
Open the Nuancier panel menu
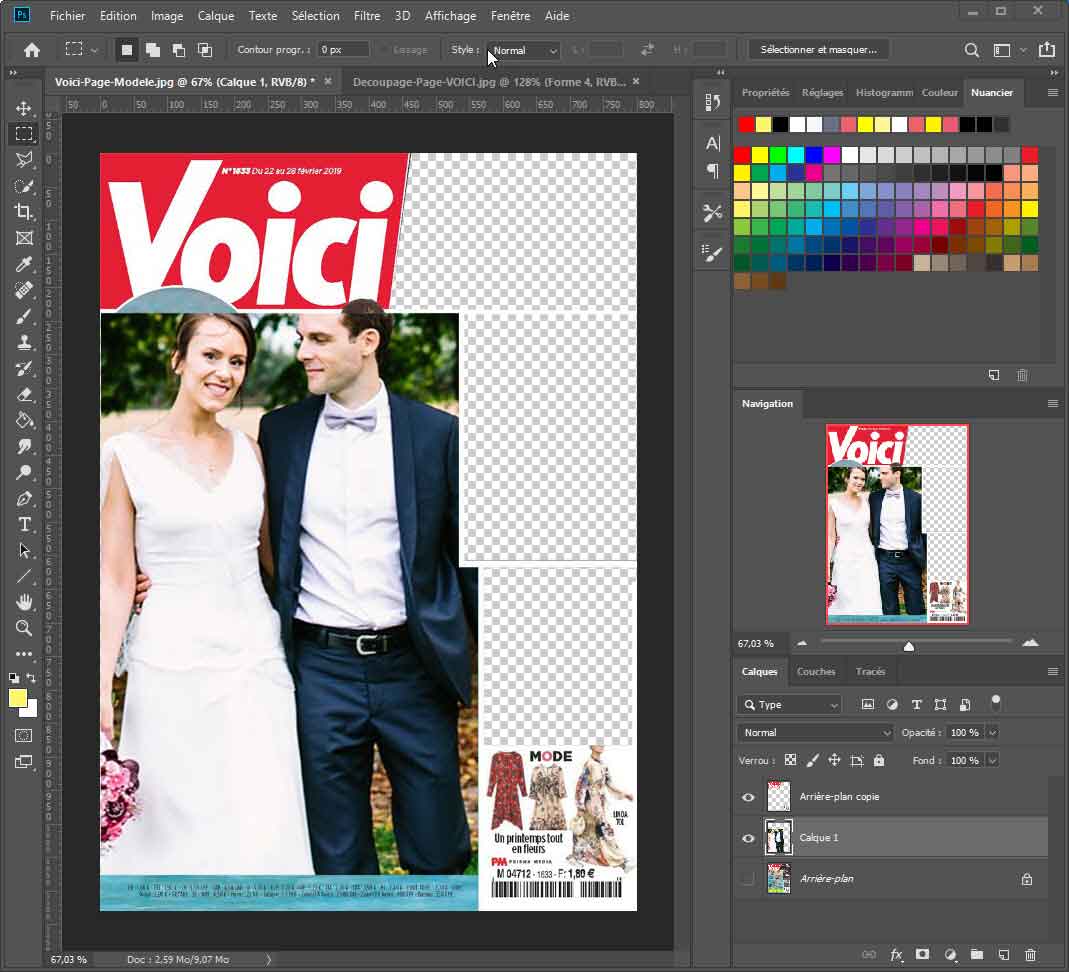[1053, 93]
